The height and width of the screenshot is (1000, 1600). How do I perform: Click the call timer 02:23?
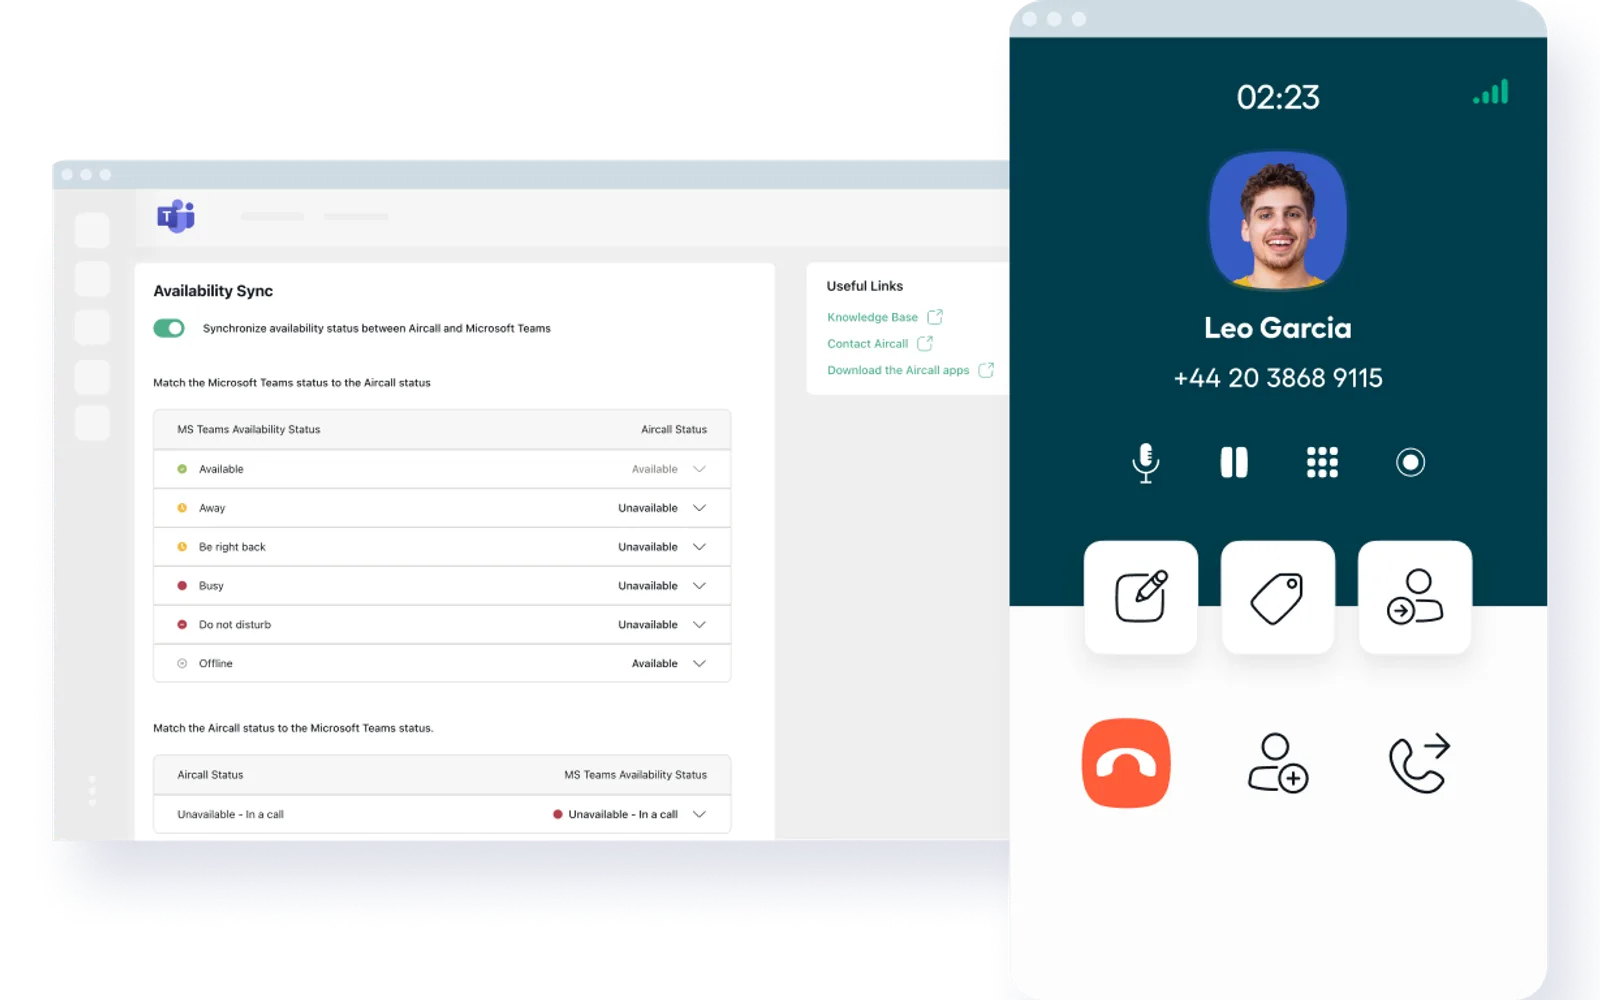coord(1278,97)
